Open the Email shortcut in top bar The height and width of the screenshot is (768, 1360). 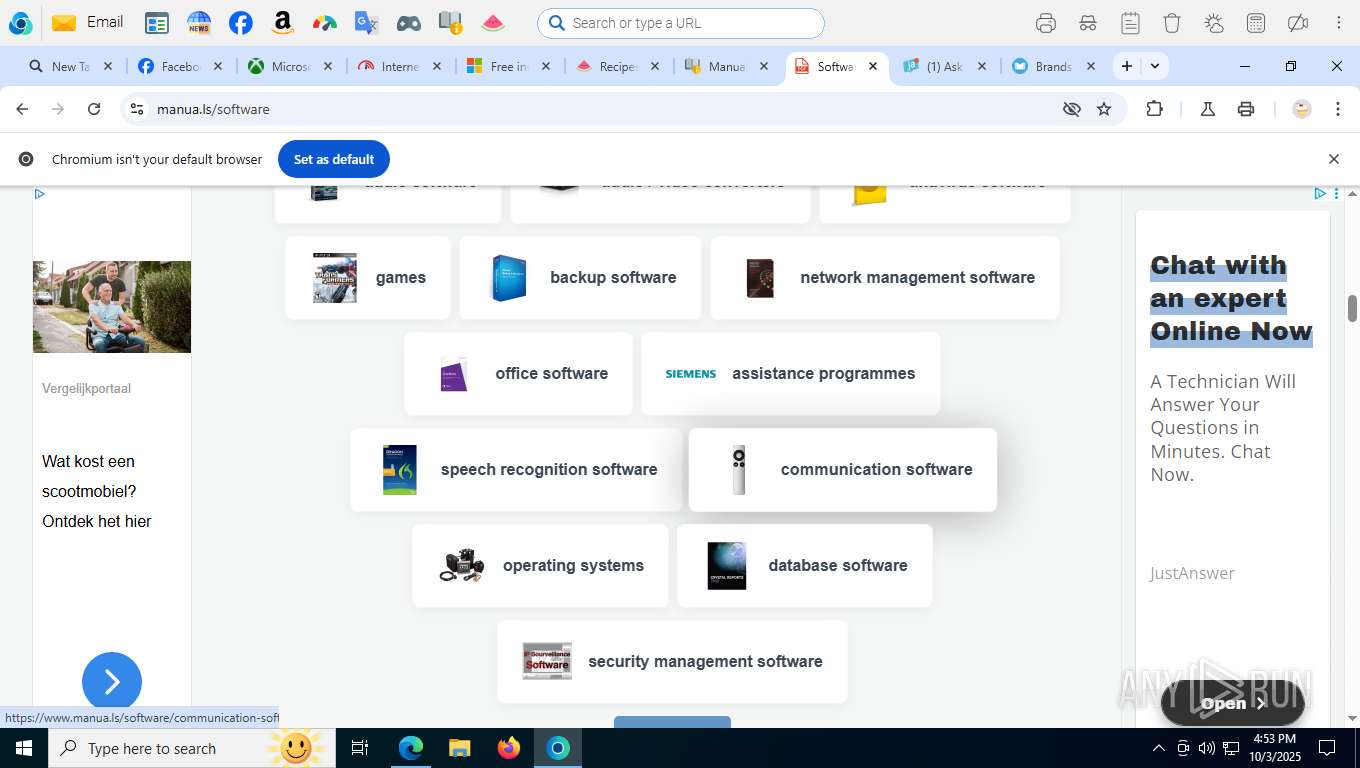coord(87,22)
